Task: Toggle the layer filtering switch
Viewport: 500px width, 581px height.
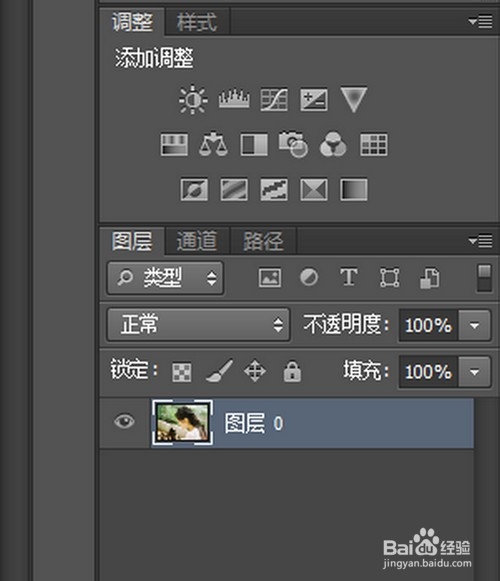Action: point(484,278)
